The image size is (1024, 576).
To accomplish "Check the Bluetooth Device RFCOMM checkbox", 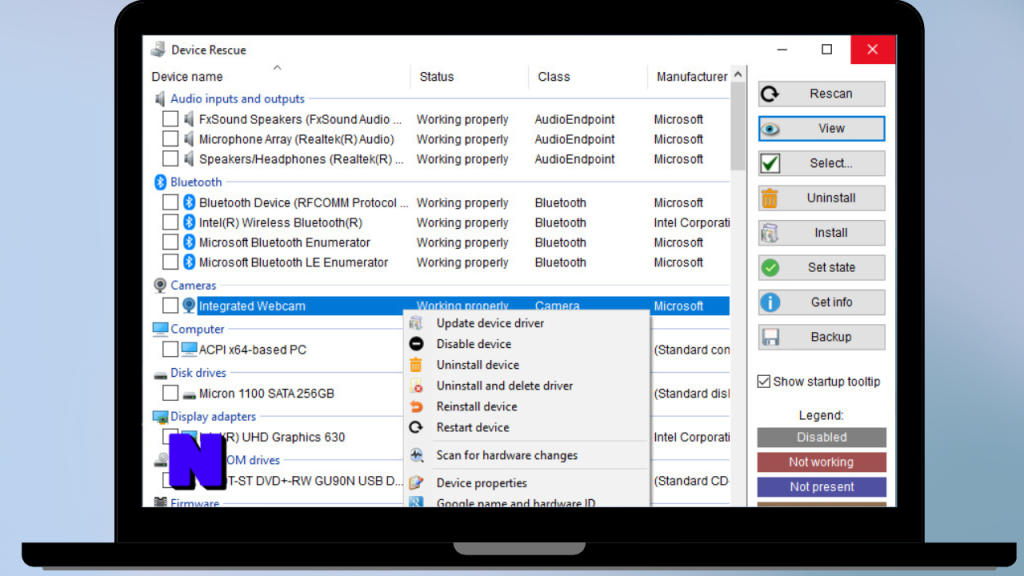I will (x=170, y=202).
